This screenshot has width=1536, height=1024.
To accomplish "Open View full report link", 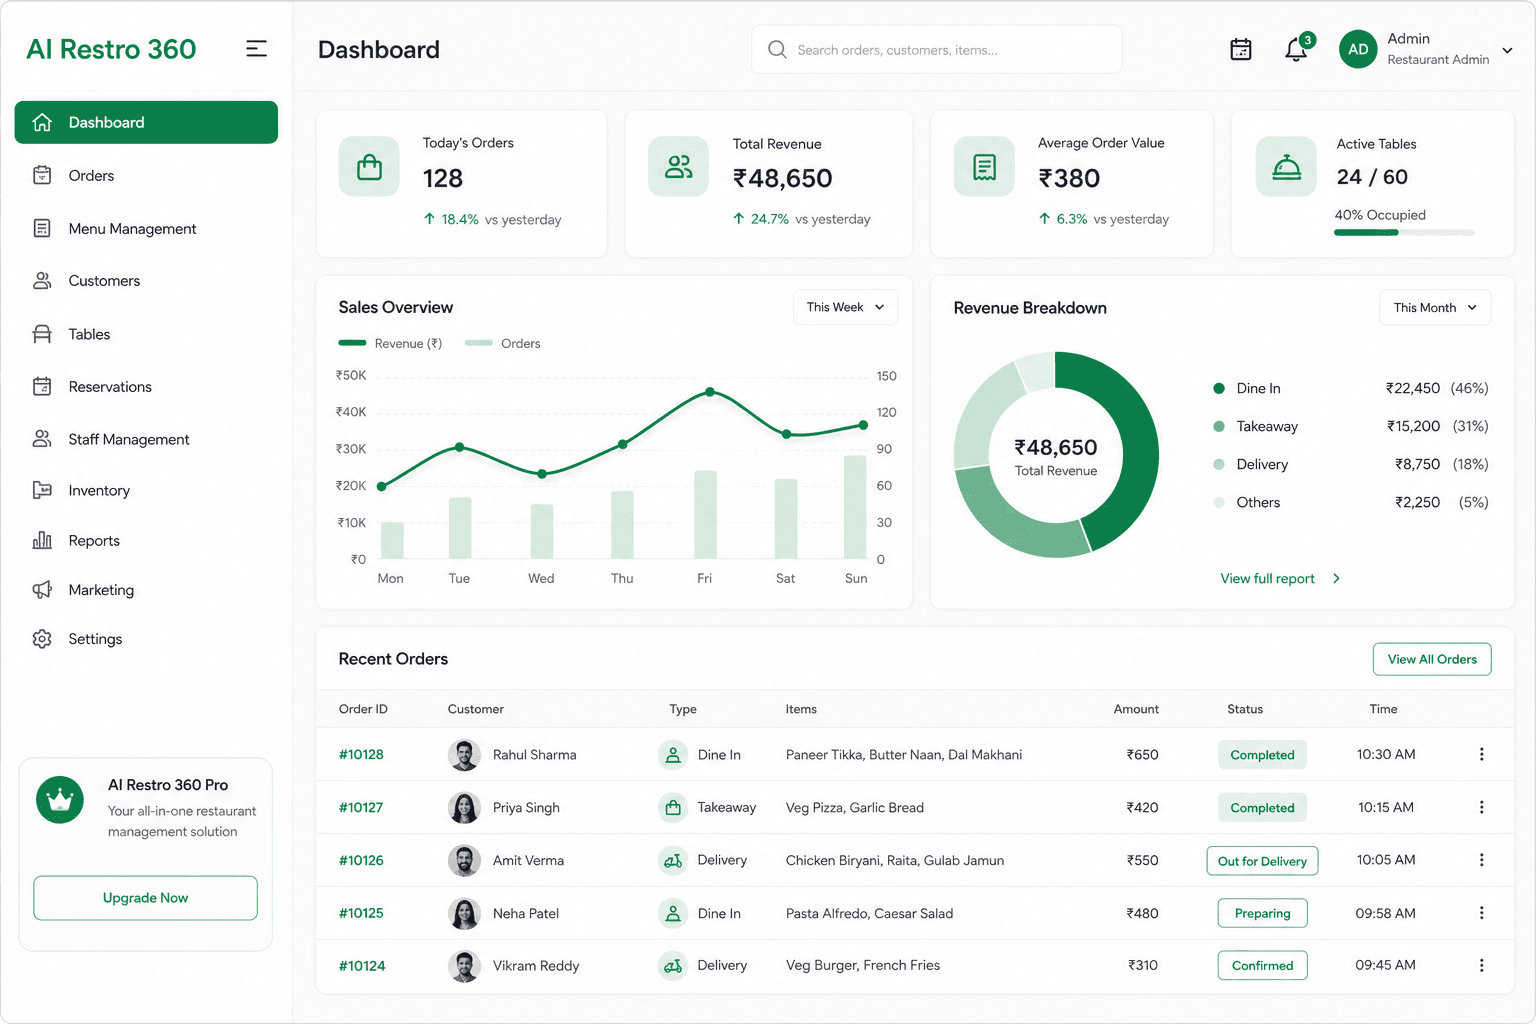I will coord(1280,578).
